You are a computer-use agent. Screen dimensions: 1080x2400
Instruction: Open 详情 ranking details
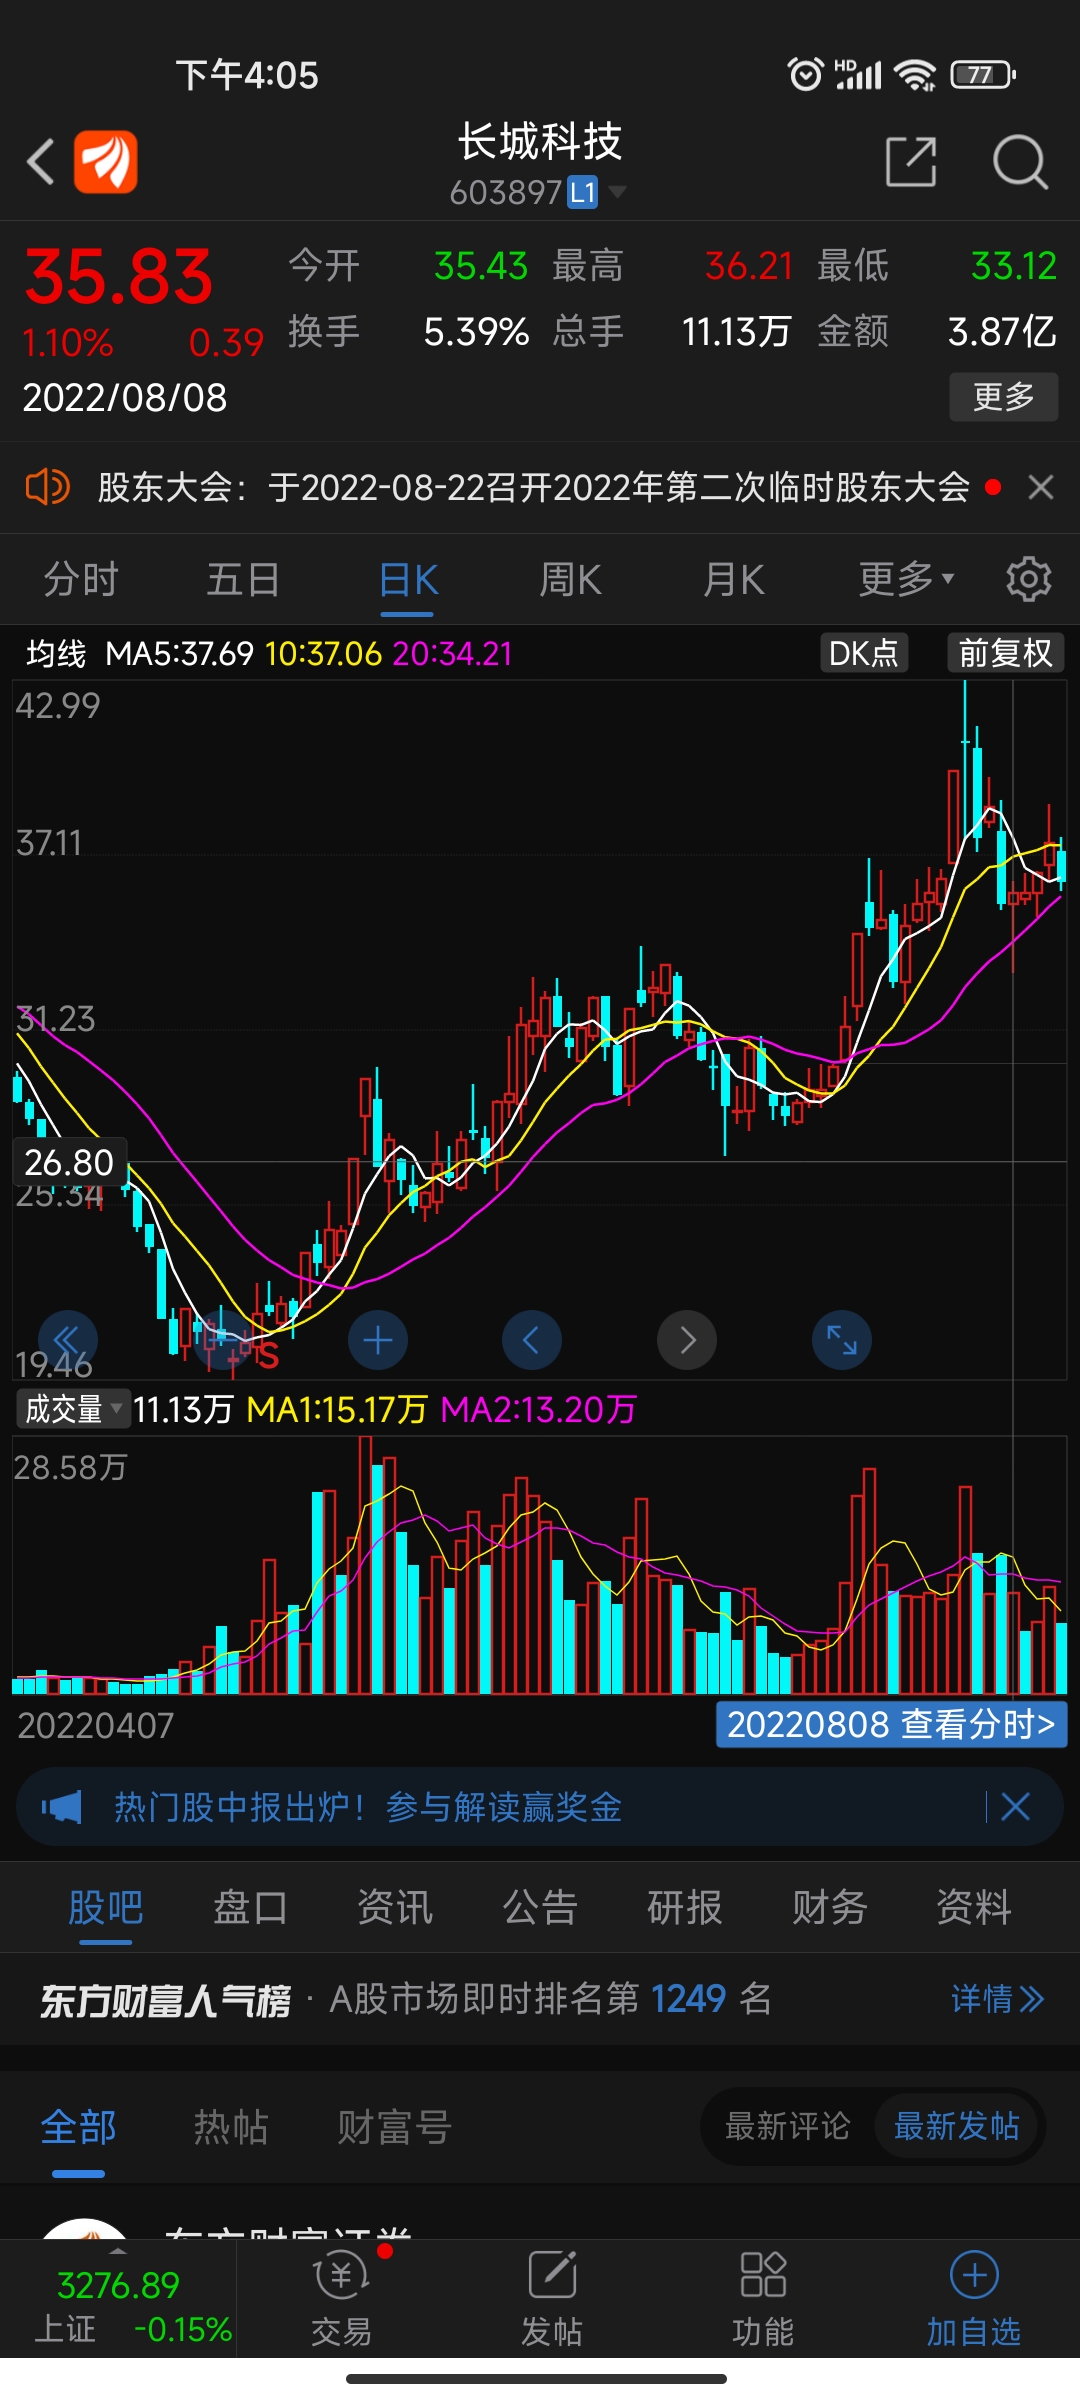pyautogui.click(x=997, y=1999)
